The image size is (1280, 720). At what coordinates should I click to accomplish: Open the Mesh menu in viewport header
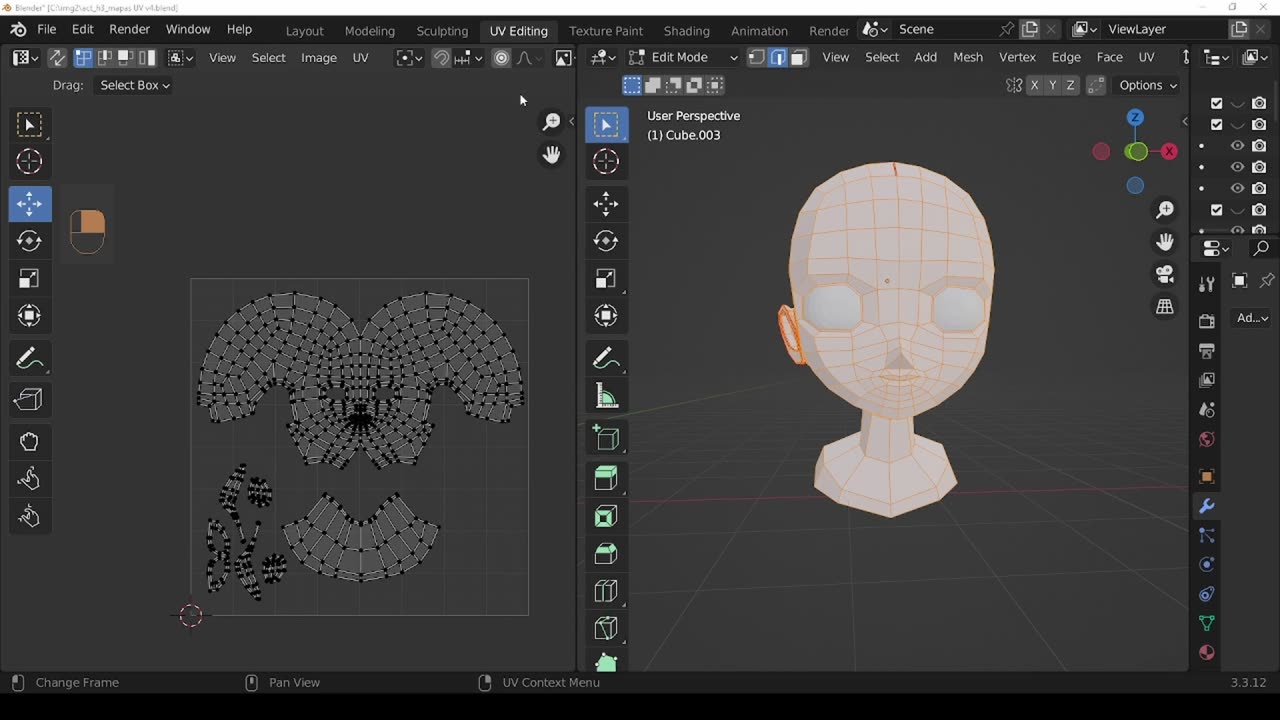(x=967, y=57)
